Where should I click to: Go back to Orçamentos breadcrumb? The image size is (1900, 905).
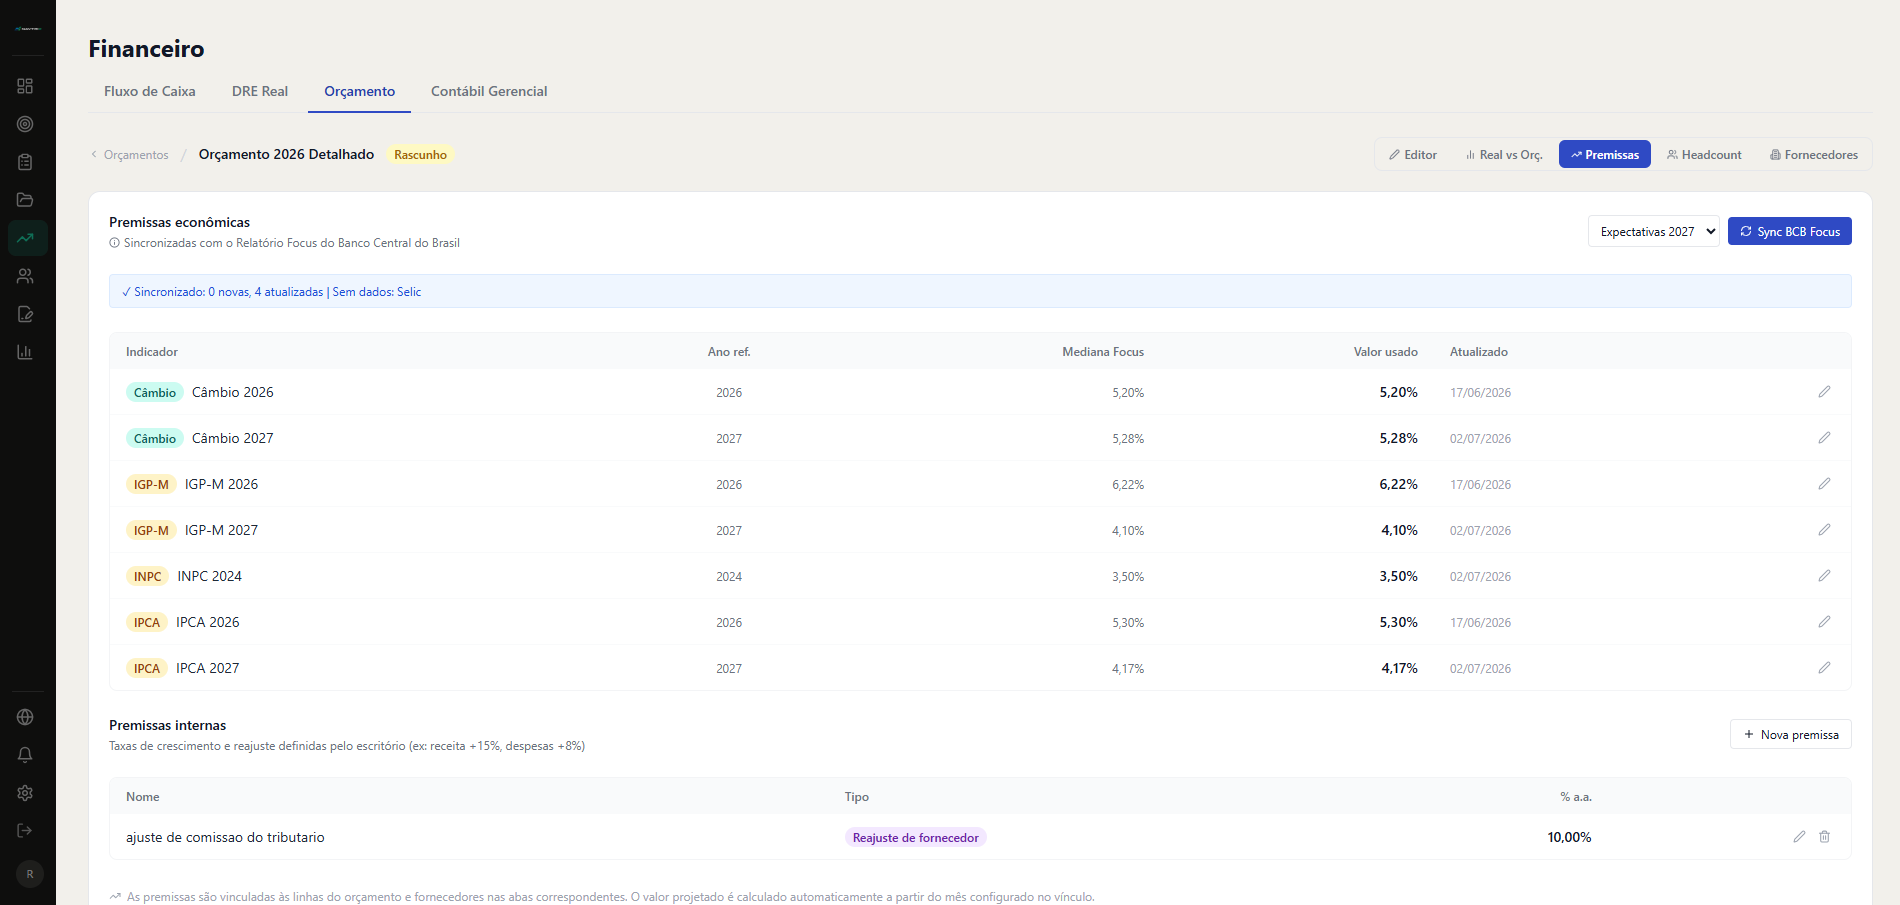[x=130, y=155]
